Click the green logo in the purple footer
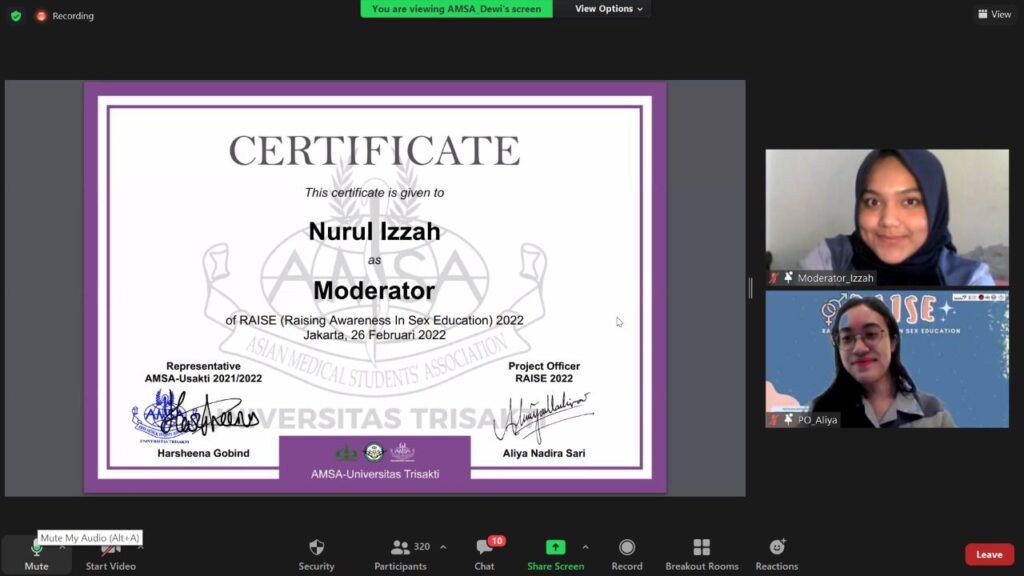 pos(347,452)
